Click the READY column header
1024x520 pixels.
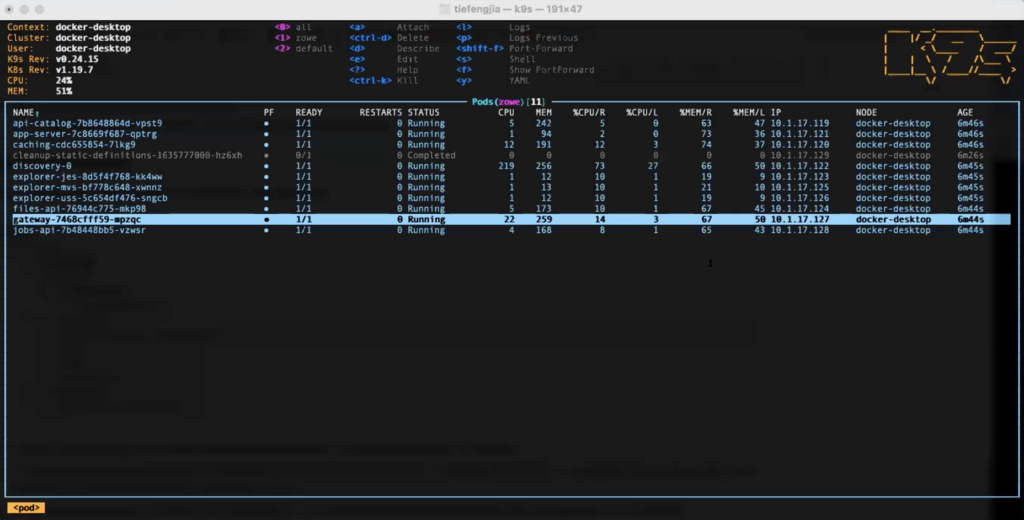click(309, 112)
